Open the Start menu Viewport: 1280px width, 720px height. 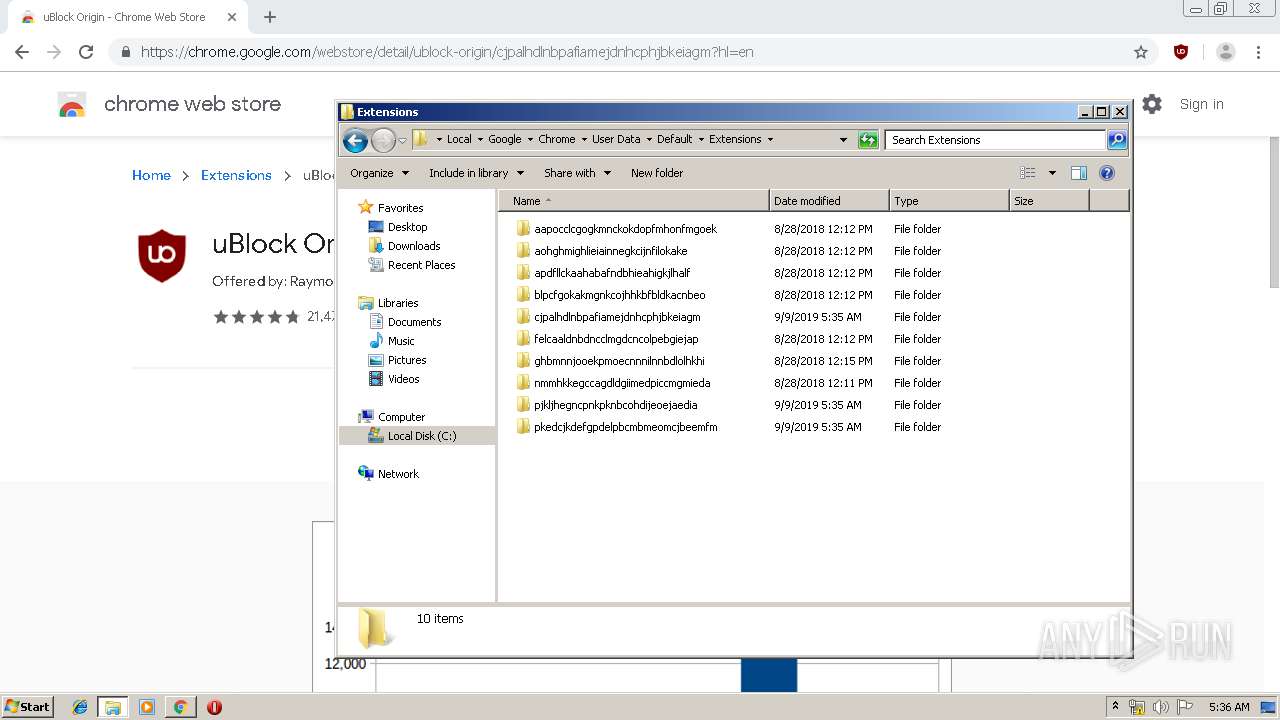pos(28,707)
